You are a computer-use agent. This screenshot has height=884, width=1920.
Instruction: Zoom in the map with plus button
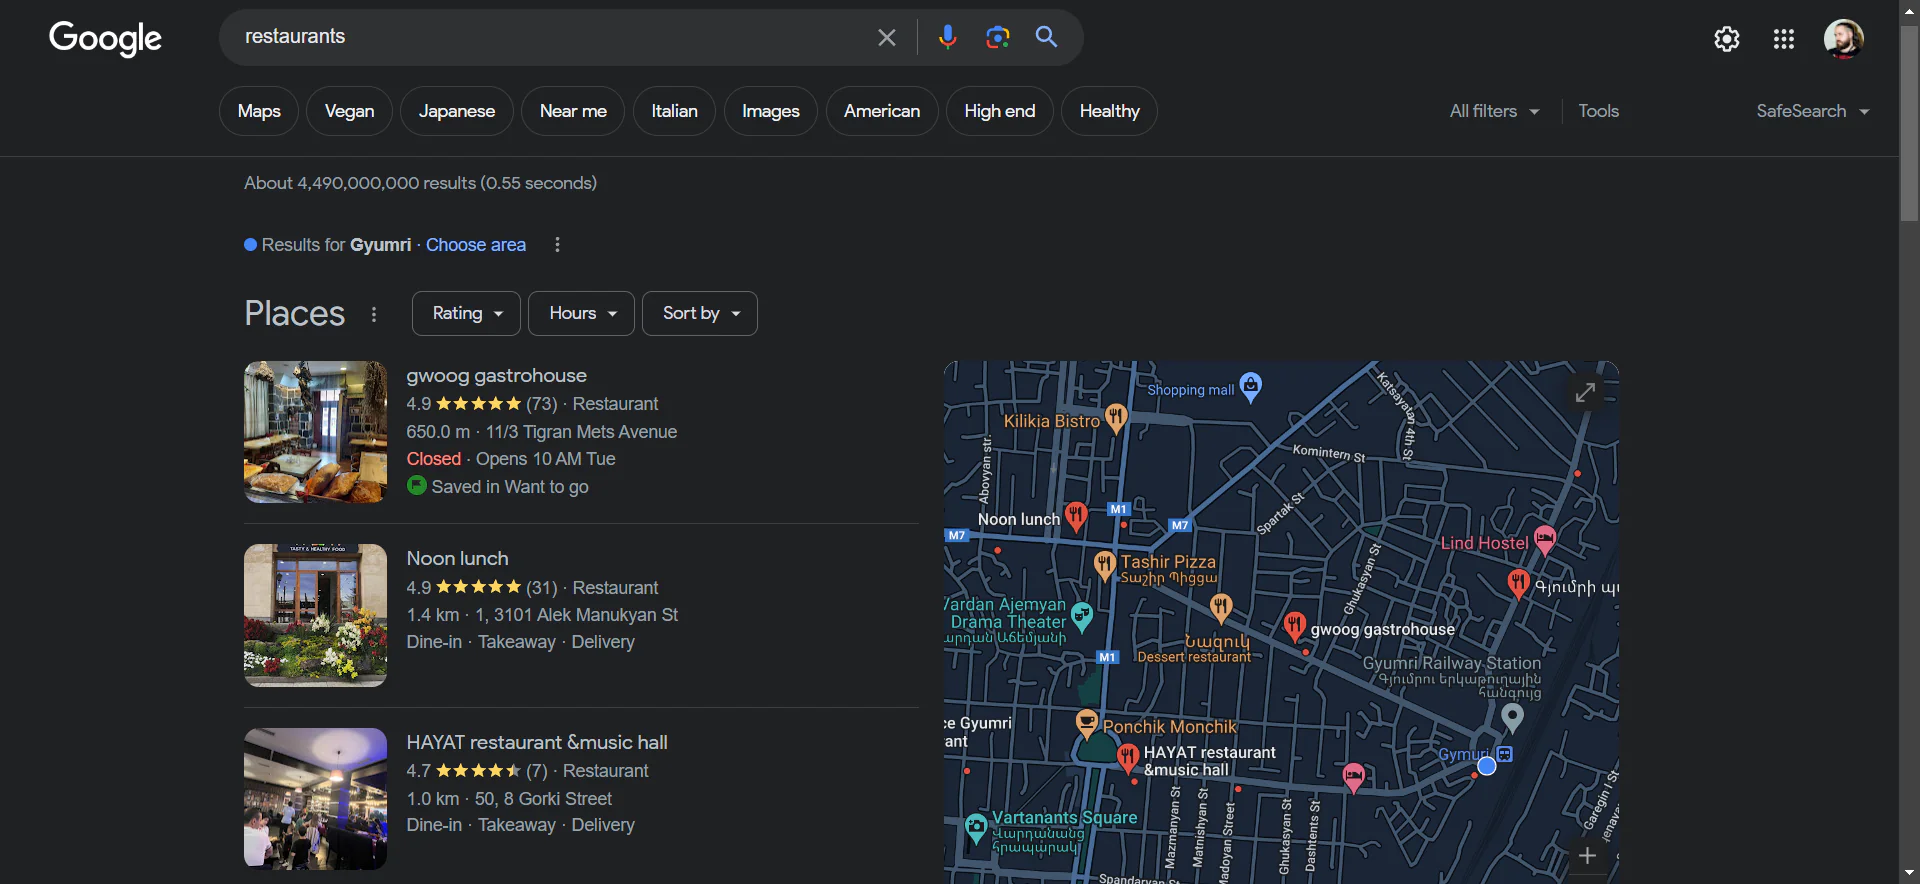(1587, 855)
